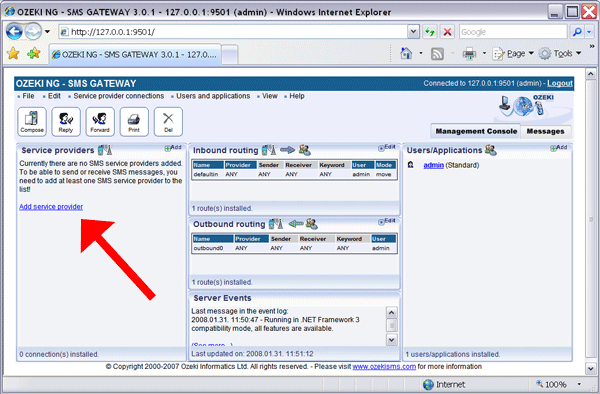
Task: Switch to the Messages tab
Action: tap(545, 131)
